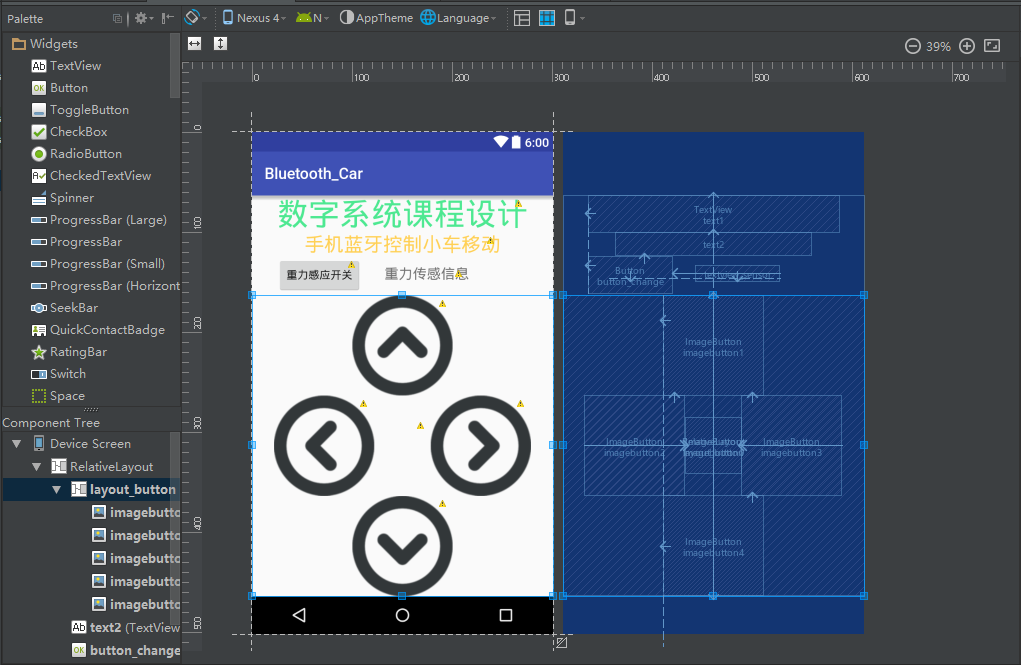The width and height of the screenshot is (1021, 665).
Task: Select imagebutton3 in the blueprint view
Action: (x=791, y=447)
